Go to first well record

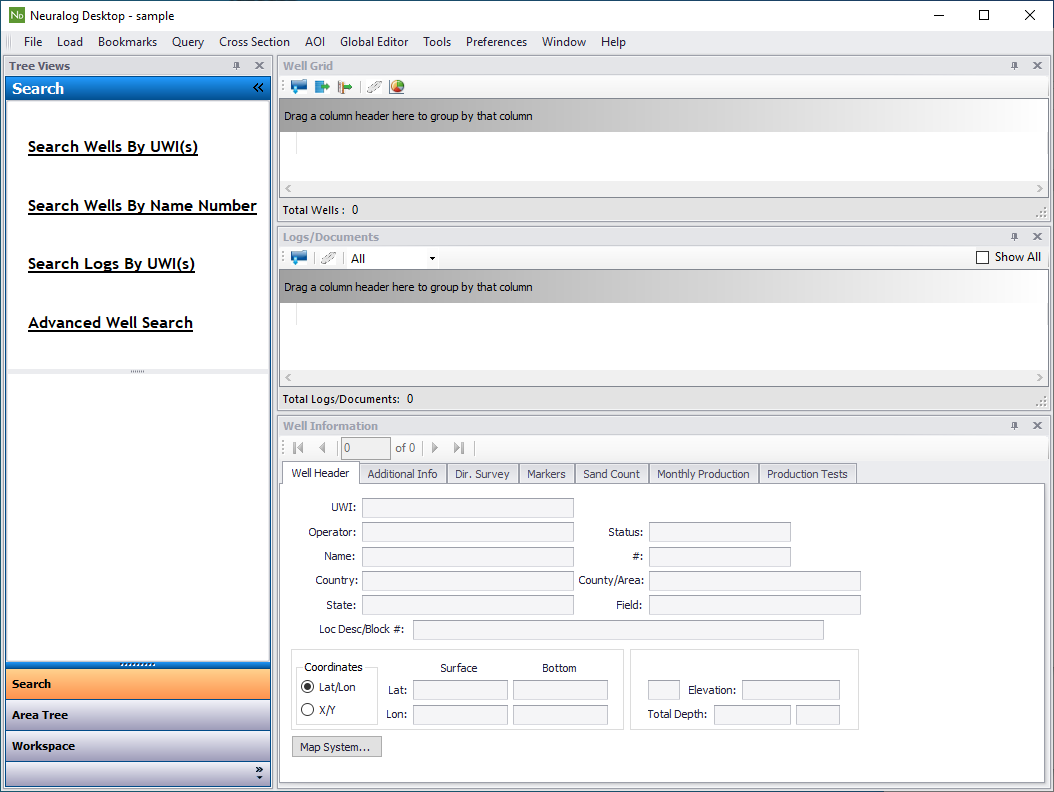point(298,448)
